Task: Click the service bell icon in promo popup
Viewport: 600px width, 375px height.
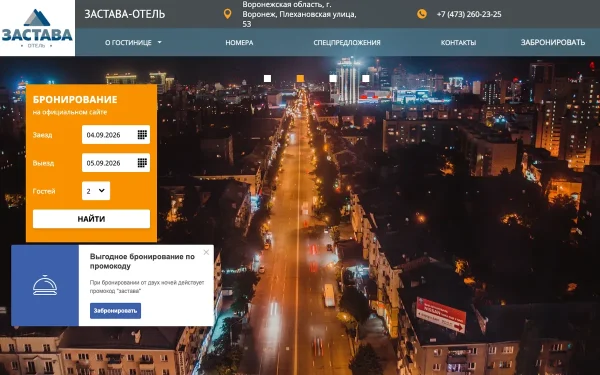Action: pos(45,285)
